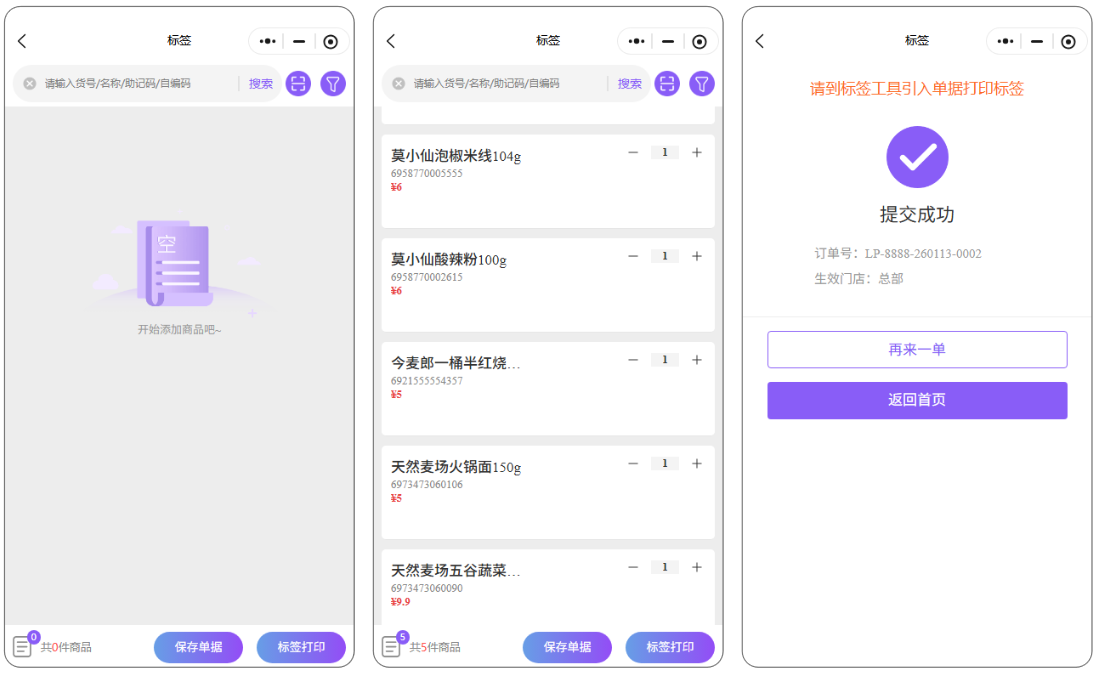Decrease quantity of 天然麦场五谷蔬菜

[633, 567]
